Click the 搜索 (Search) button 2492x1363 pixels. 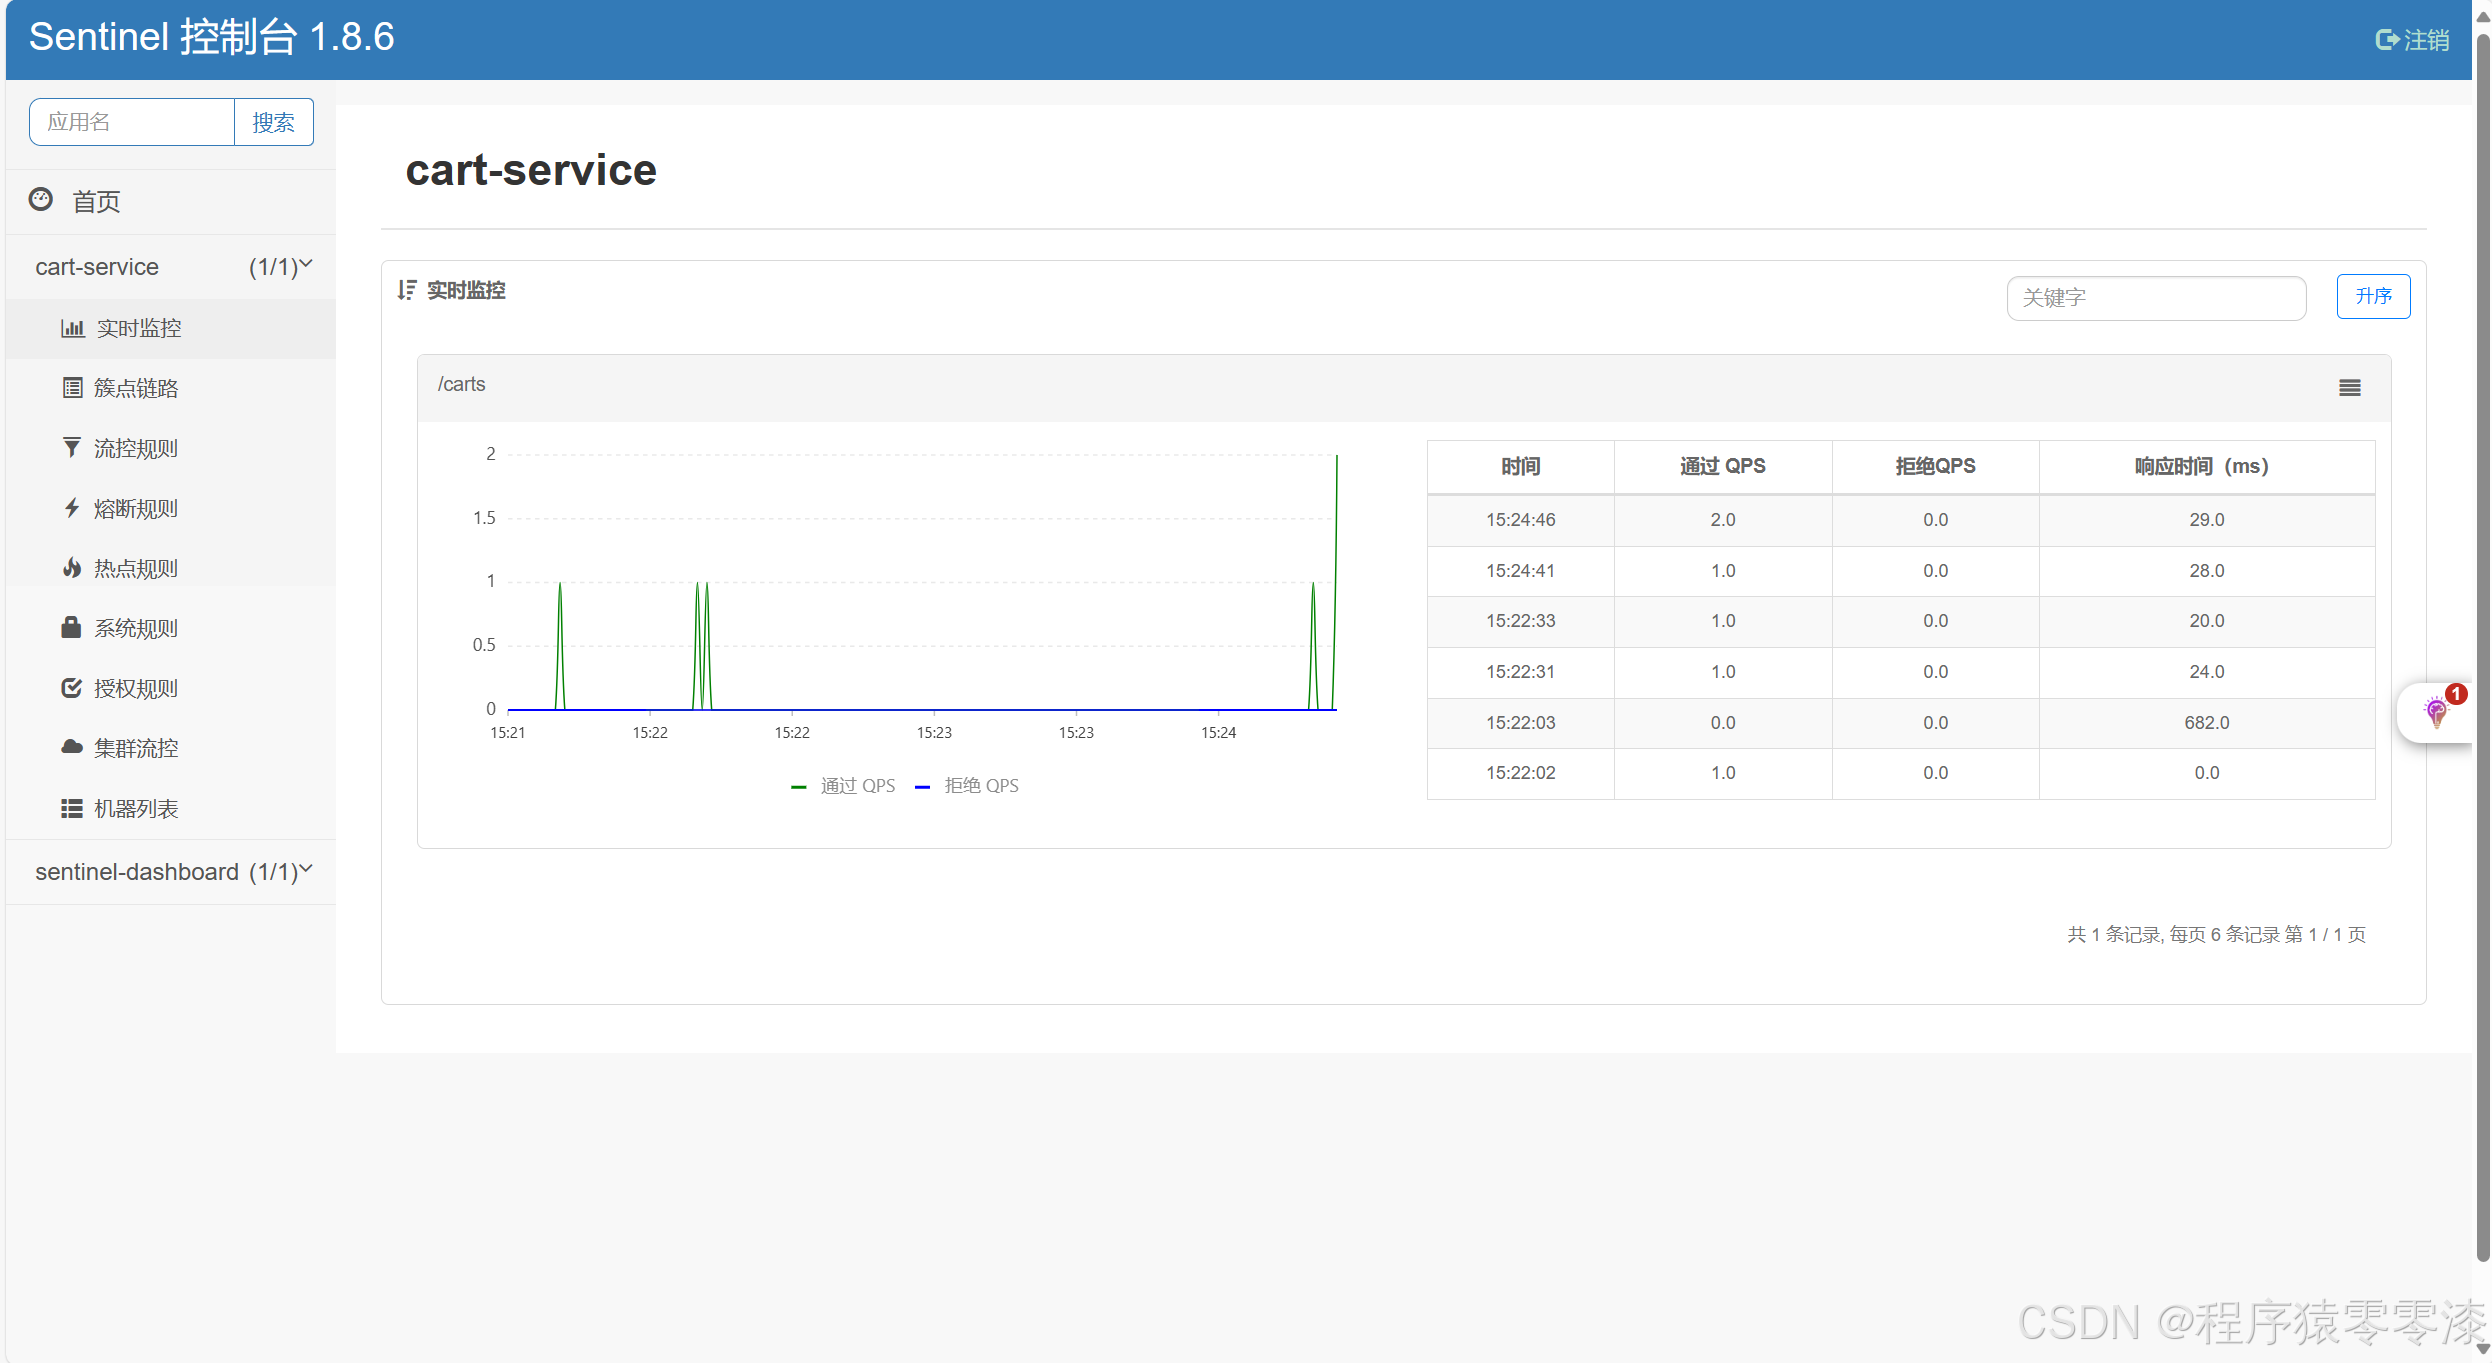pos(274,121)
